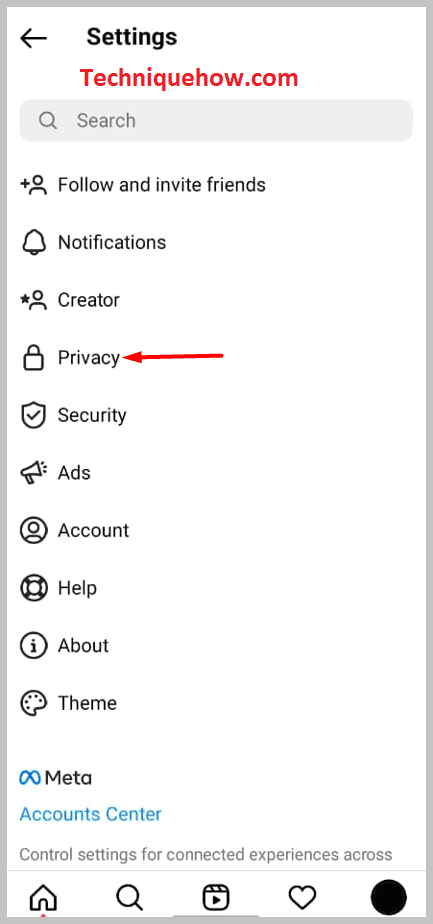Viewport: 433px width, 924px height.
Task: Tap the Creator star-person icon
Action: 33,300
